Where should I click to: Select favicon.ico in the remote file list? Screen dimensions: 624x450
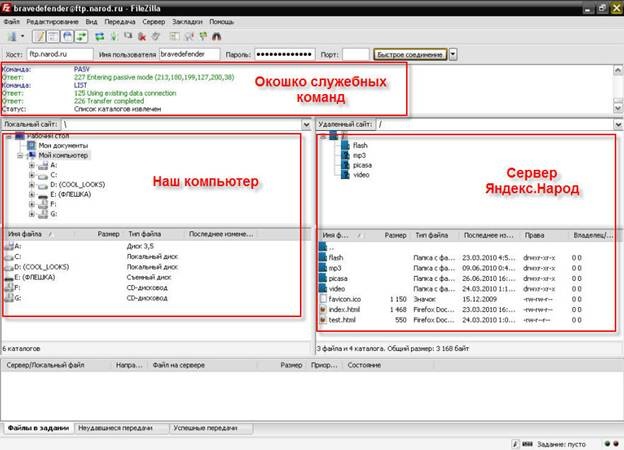click(345, 299)
